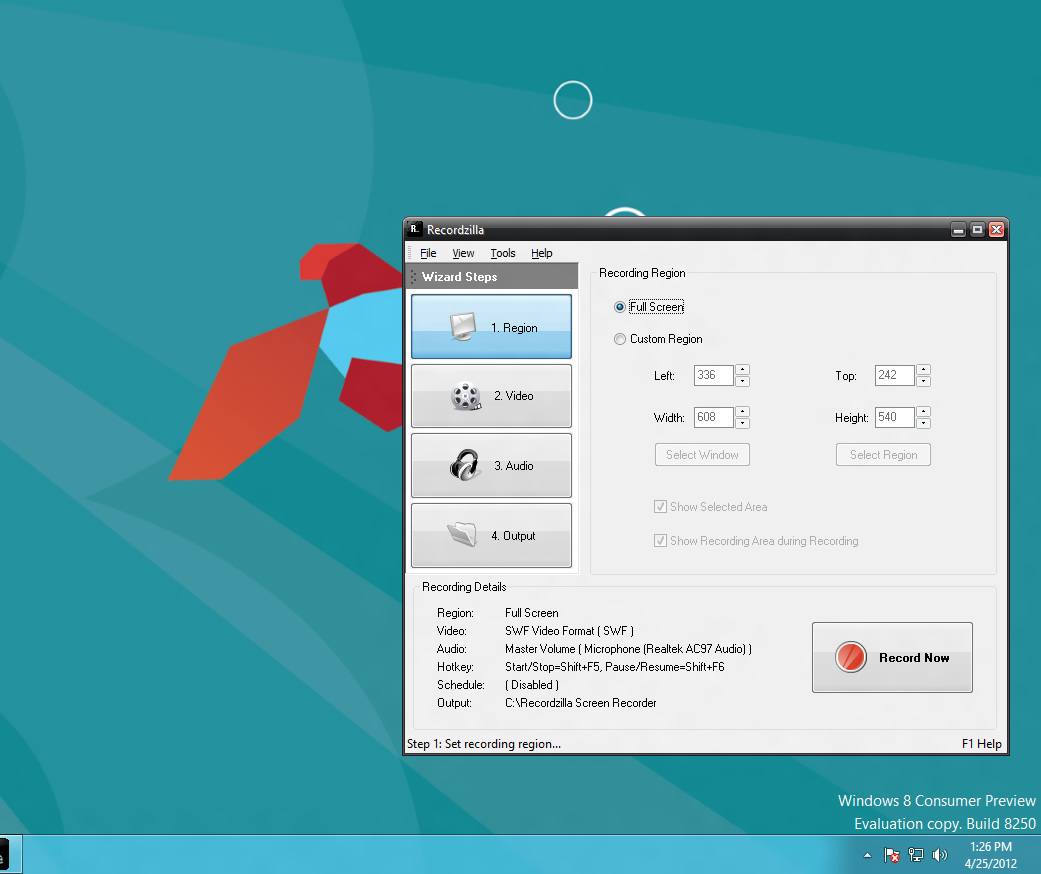This screenshot has width=1041, height=874.
Task: Click the Start/Stop hotkey detail text
Action: [x=614, y=667]
